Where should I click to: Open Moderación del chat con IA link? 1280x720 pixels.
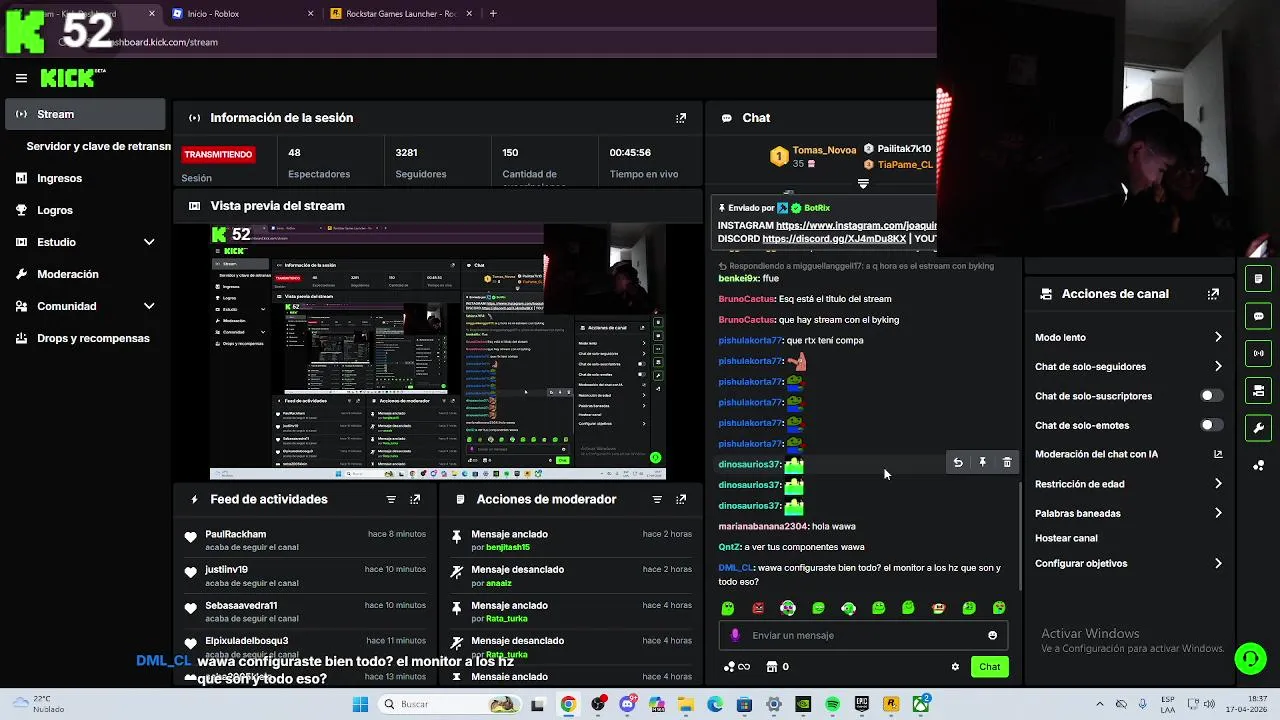coord(1129,454)
